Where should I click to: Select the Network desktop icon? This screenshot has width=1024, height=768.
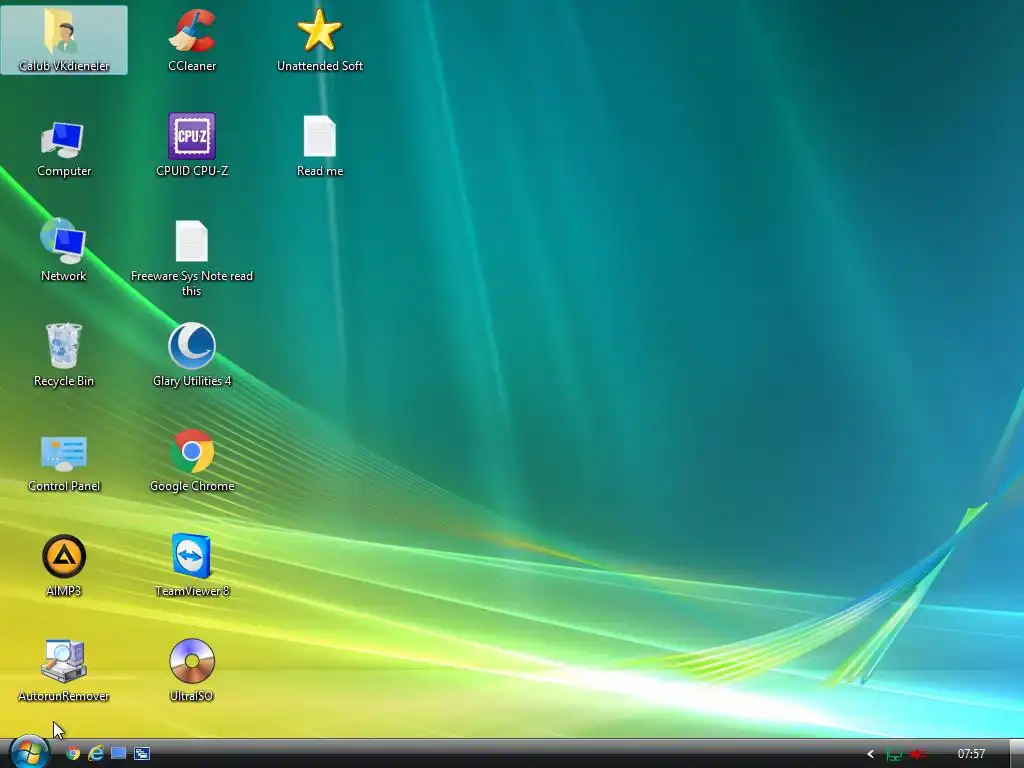(63, 250)
